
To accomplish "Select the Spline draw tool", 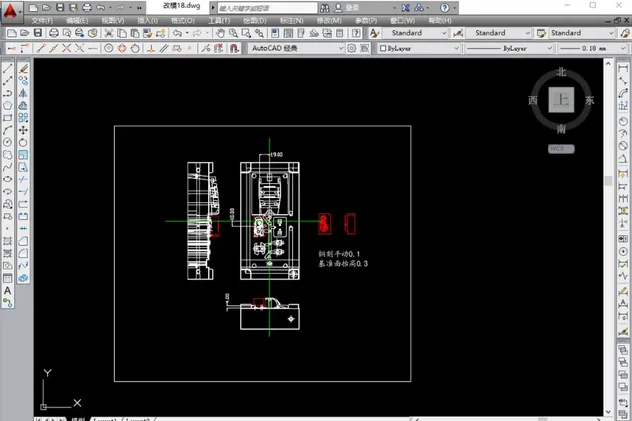I will click(8, 167).
